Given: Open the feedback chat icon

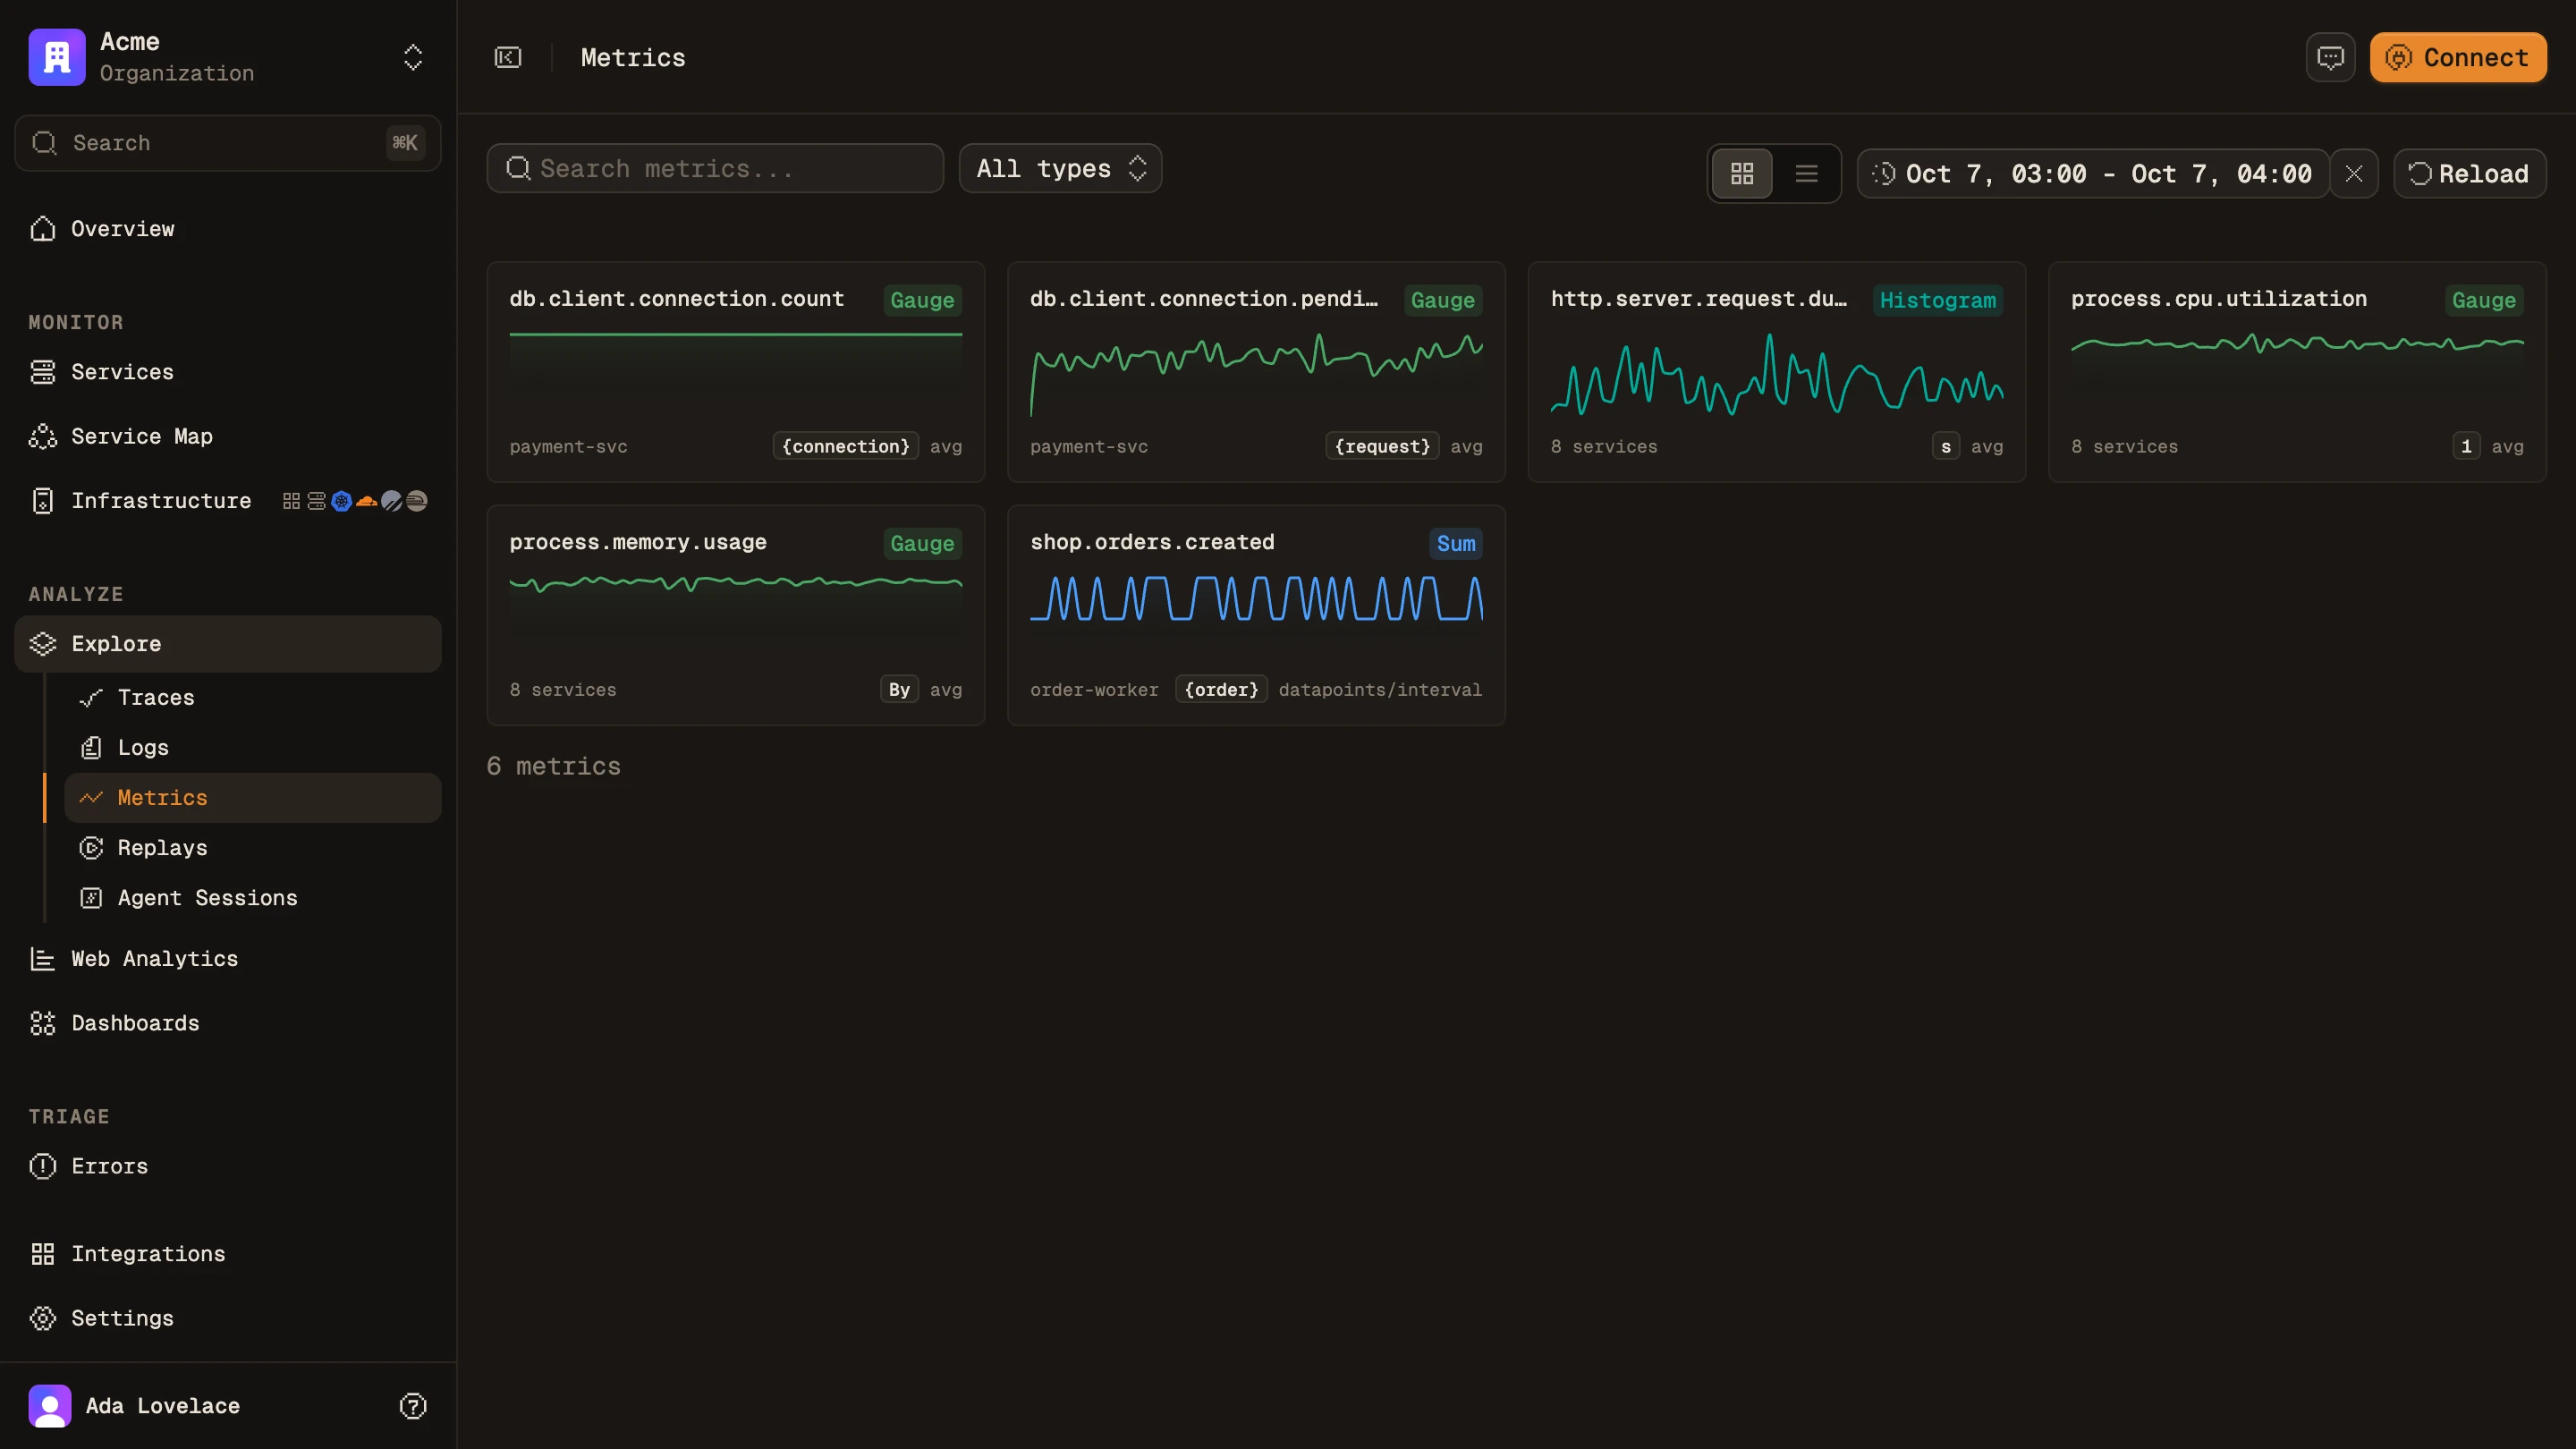Looking at the screenshot, I should tap(2330, 57).
